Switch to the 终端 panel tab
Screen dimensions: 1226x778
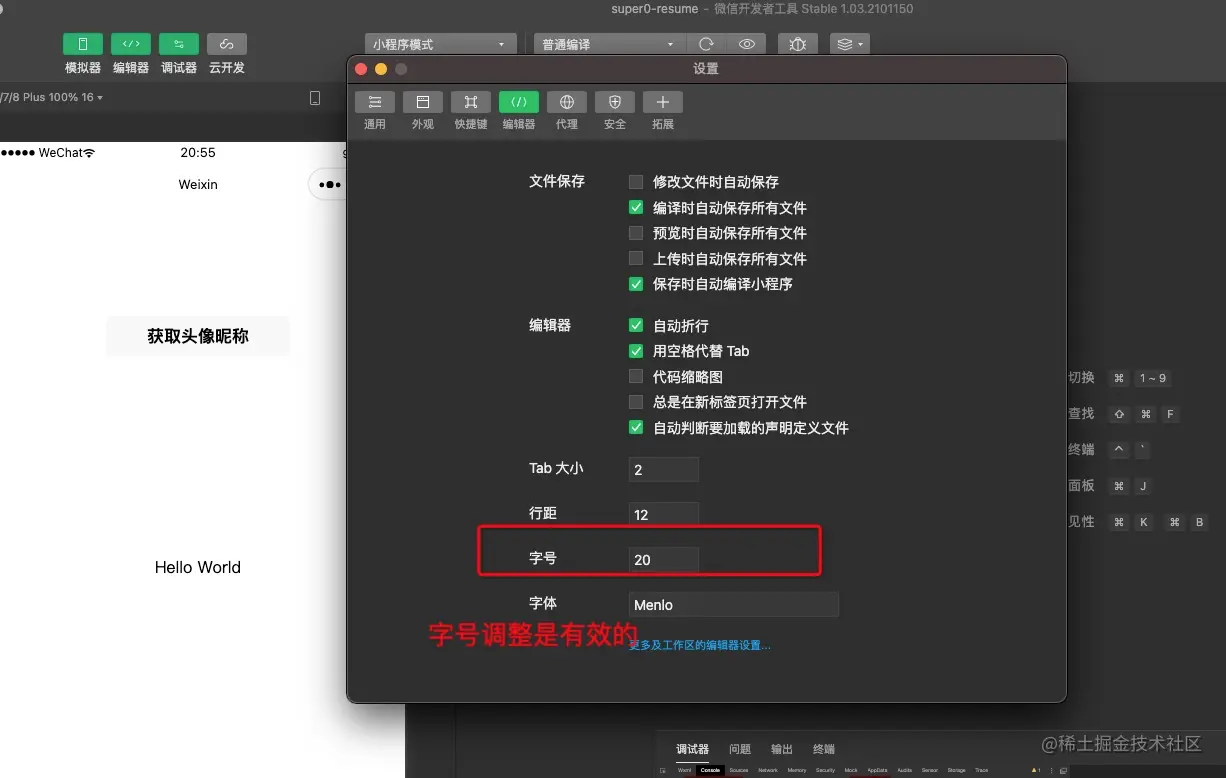point(824,749)
